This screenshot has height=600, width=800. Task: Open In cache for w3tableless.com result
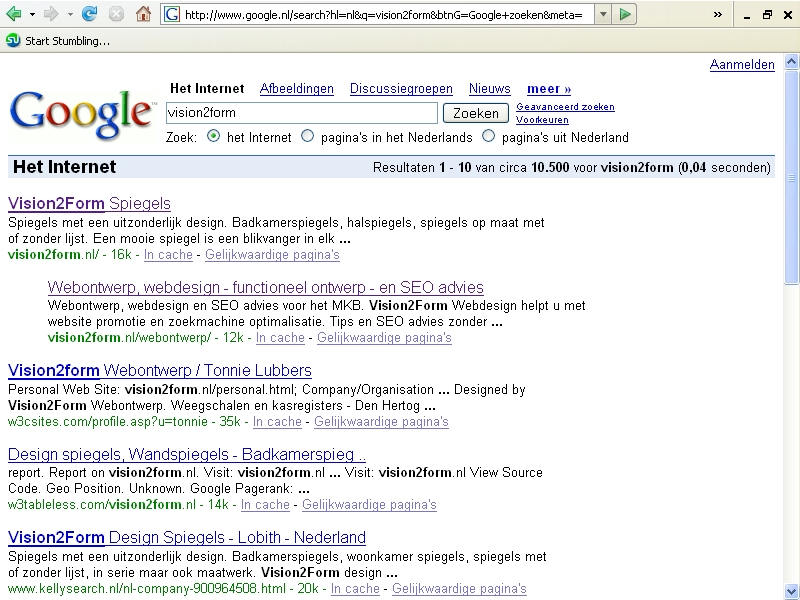(265, 505)
